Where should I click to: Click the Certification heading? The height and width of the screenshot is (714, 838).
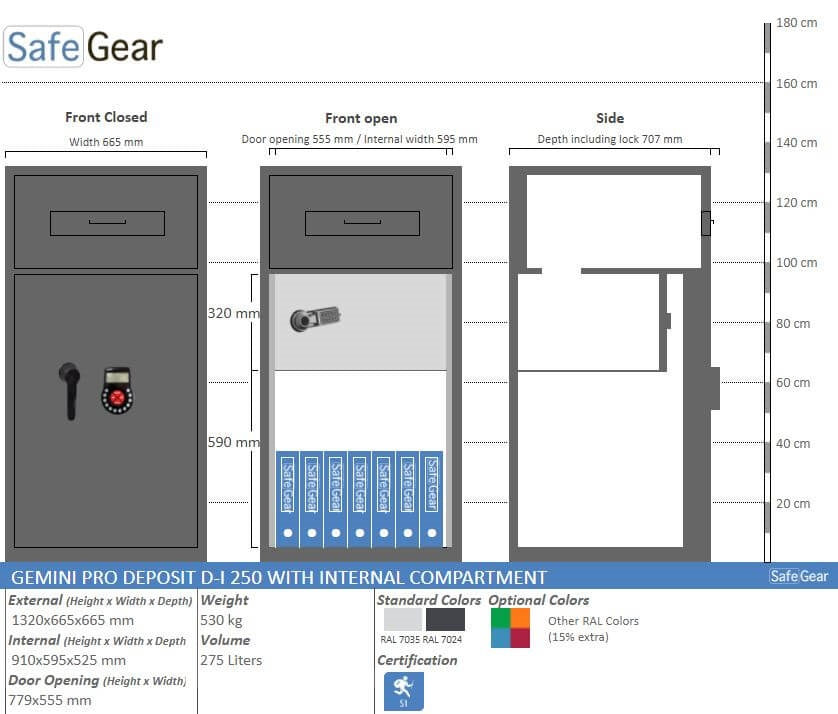(417, 661)
